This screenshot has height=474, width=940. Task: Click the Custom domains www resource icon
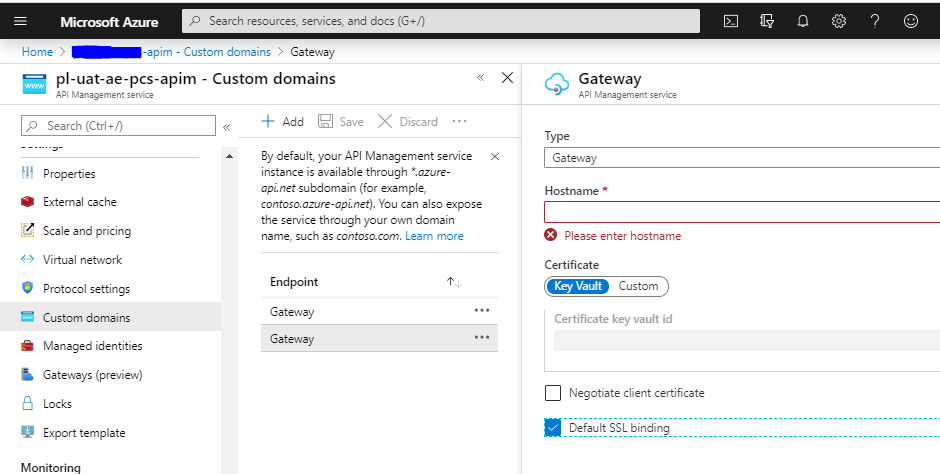(34, 84)
